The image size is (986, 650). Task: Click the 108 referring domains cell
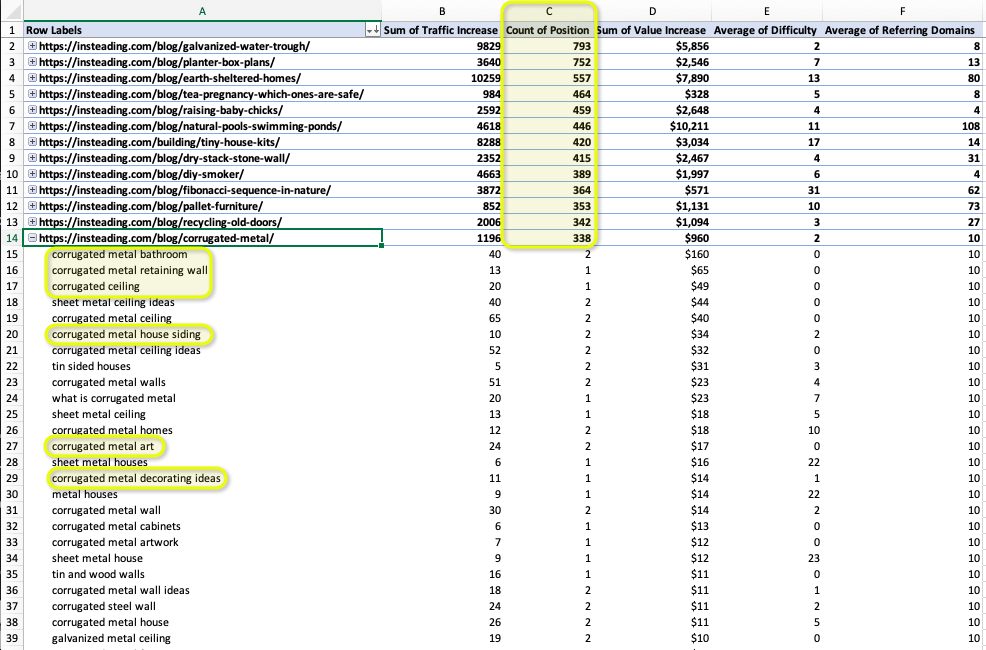tap(902, 126)
